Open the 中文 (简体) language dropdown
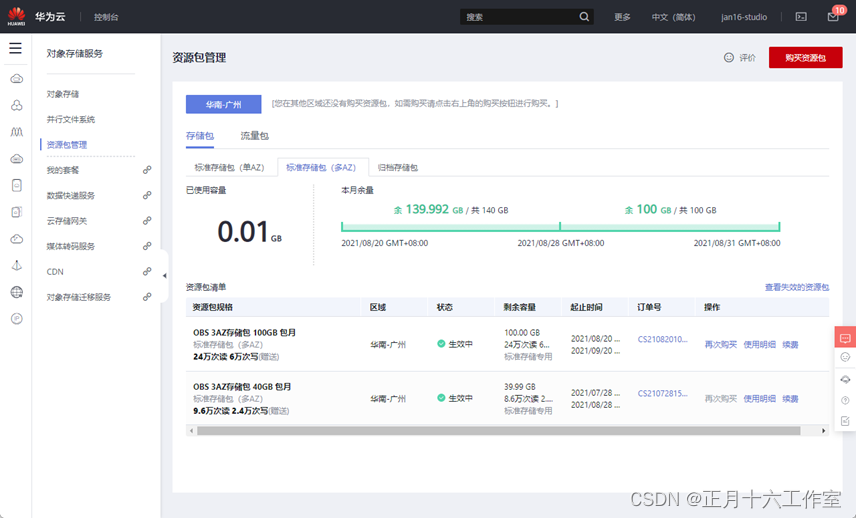Viewport: 856px width, 518px height. (x=673, y=17)
